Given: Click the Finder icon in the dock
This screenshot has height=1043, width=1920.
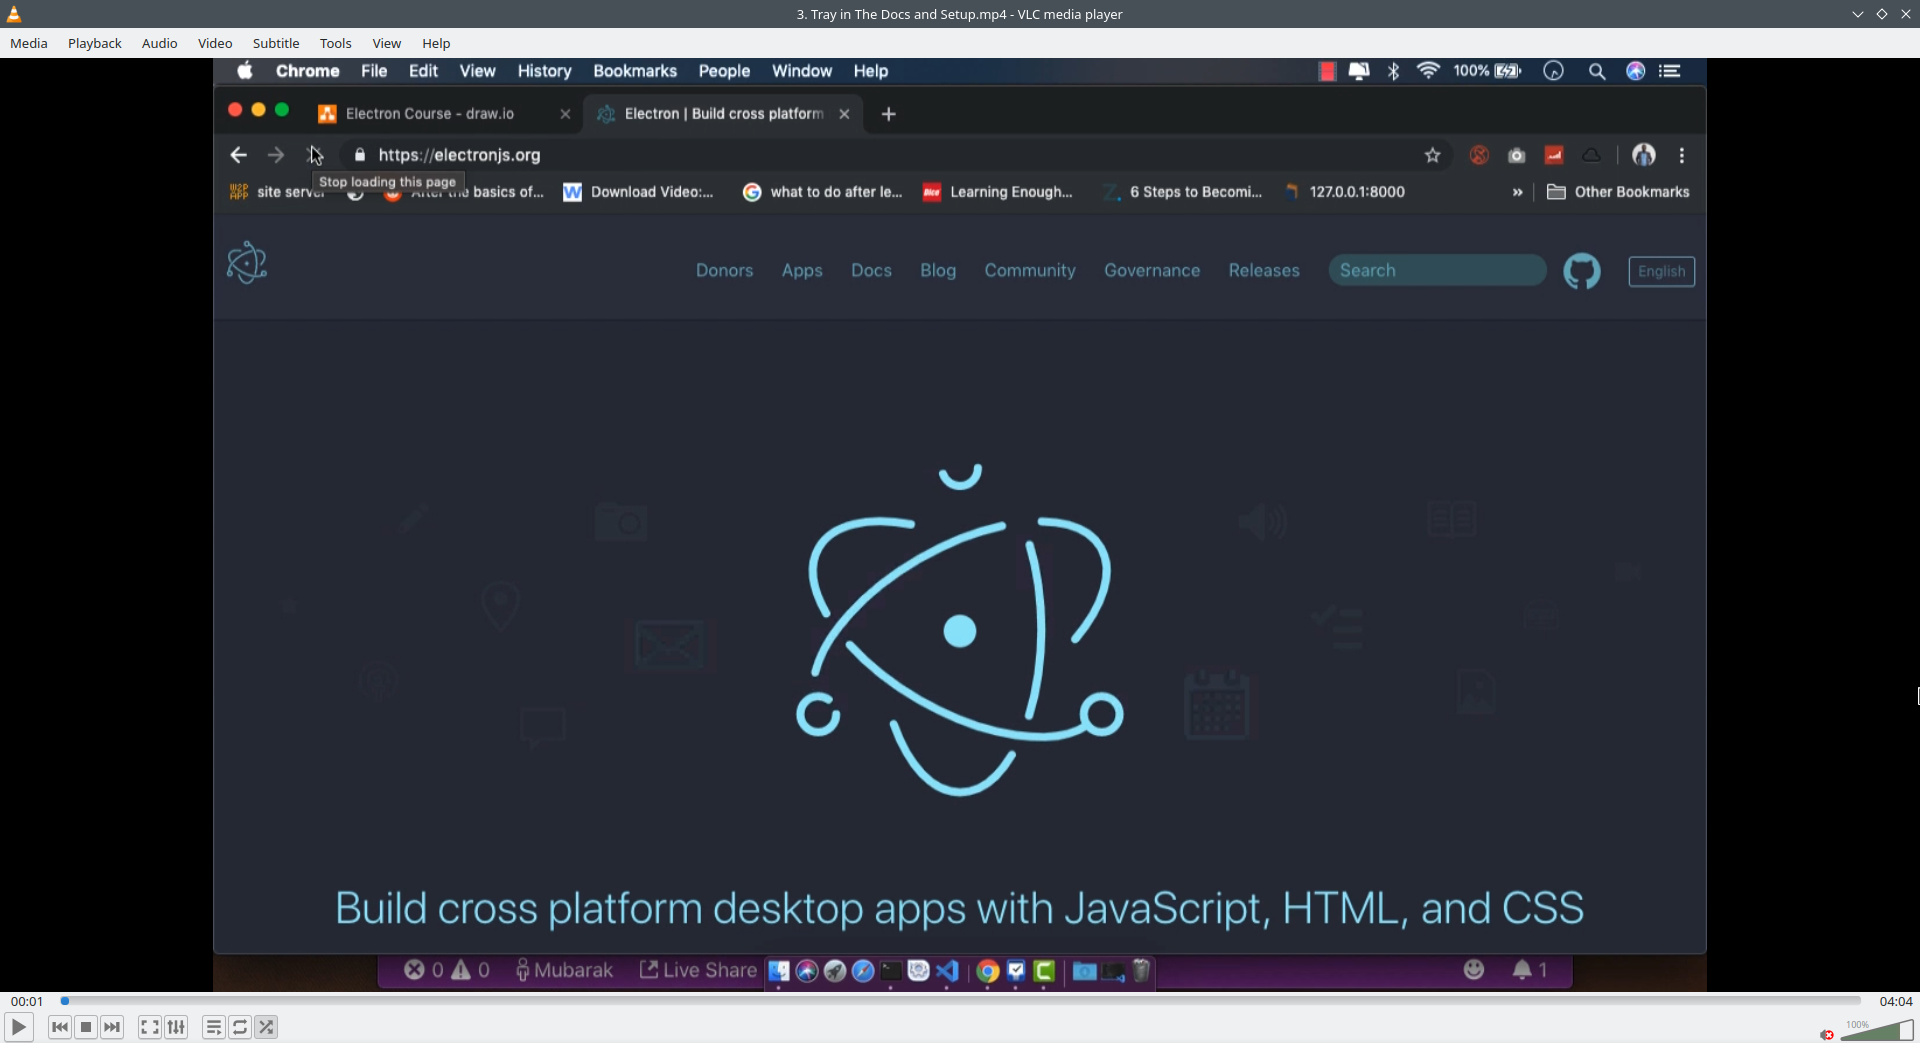Looking at the screenshot, I should (x=779, y=971).
